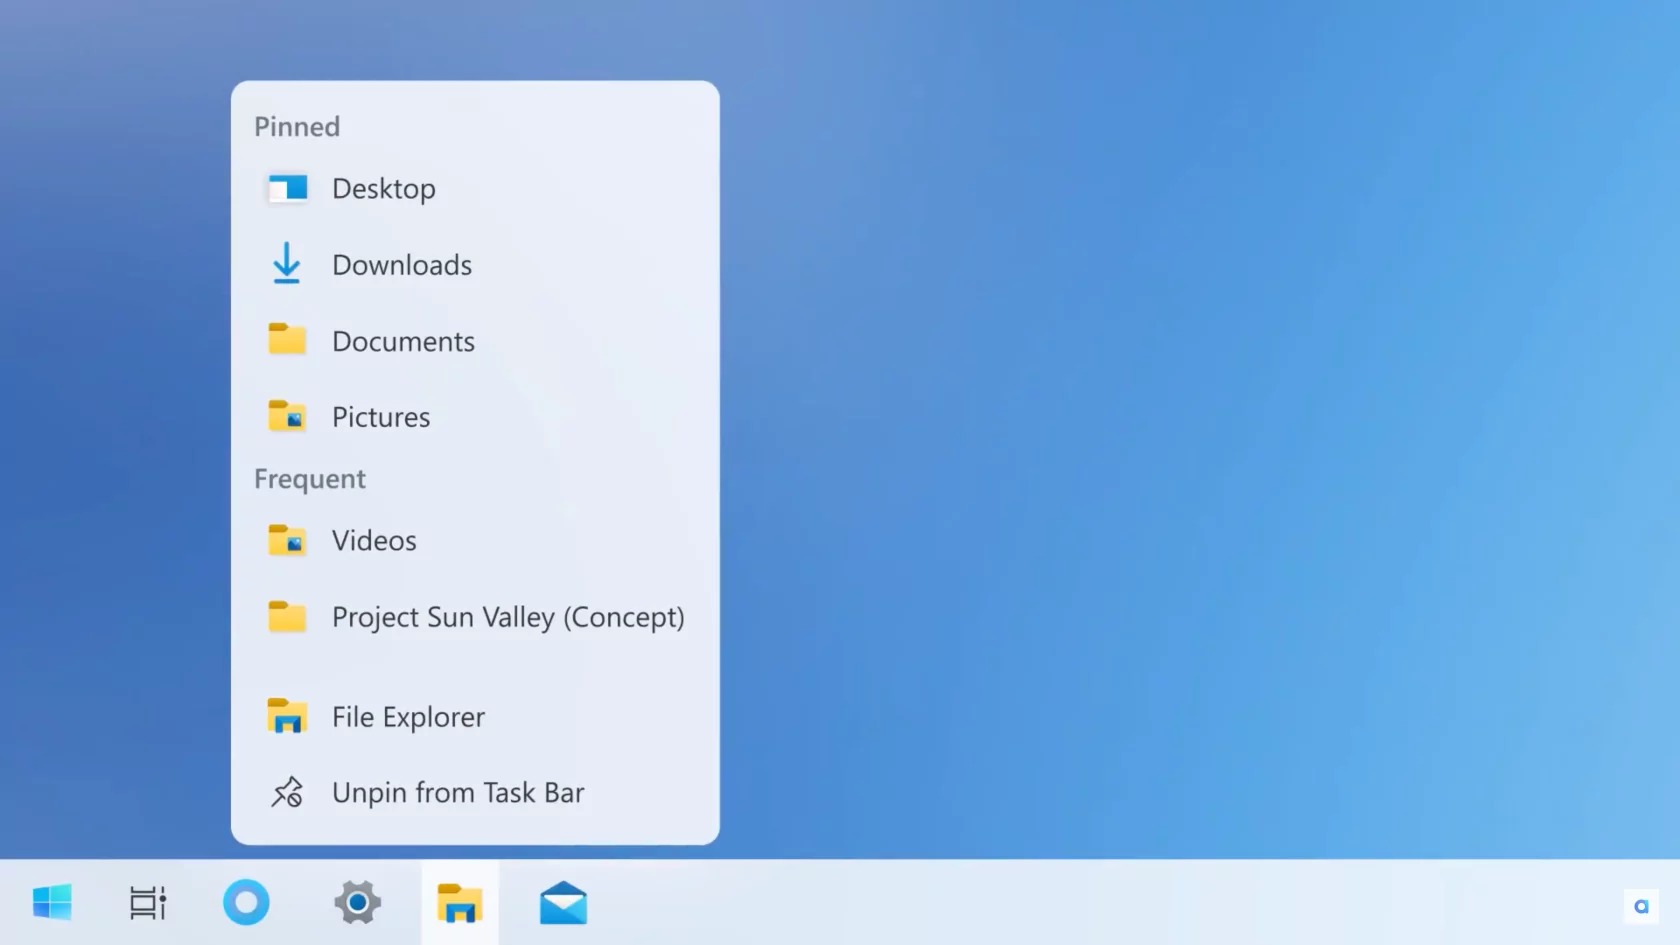
Task: Click the blue Desktop icon in the Pinned list
Action: pos(288,189)
